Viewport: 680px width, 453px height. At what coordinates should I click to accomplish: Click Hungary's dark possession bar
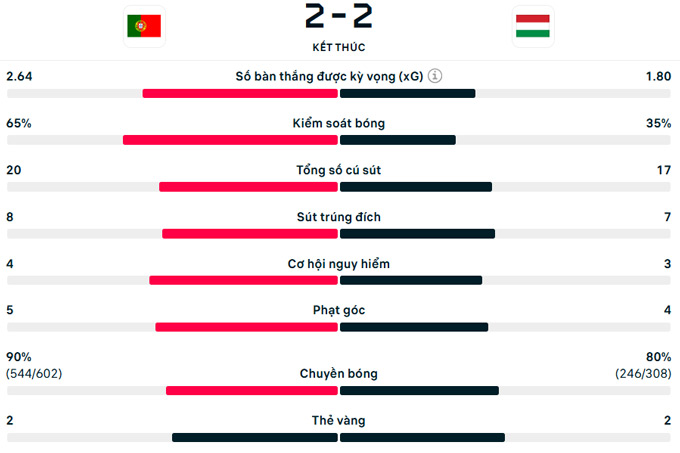click(x=398, y=140)
